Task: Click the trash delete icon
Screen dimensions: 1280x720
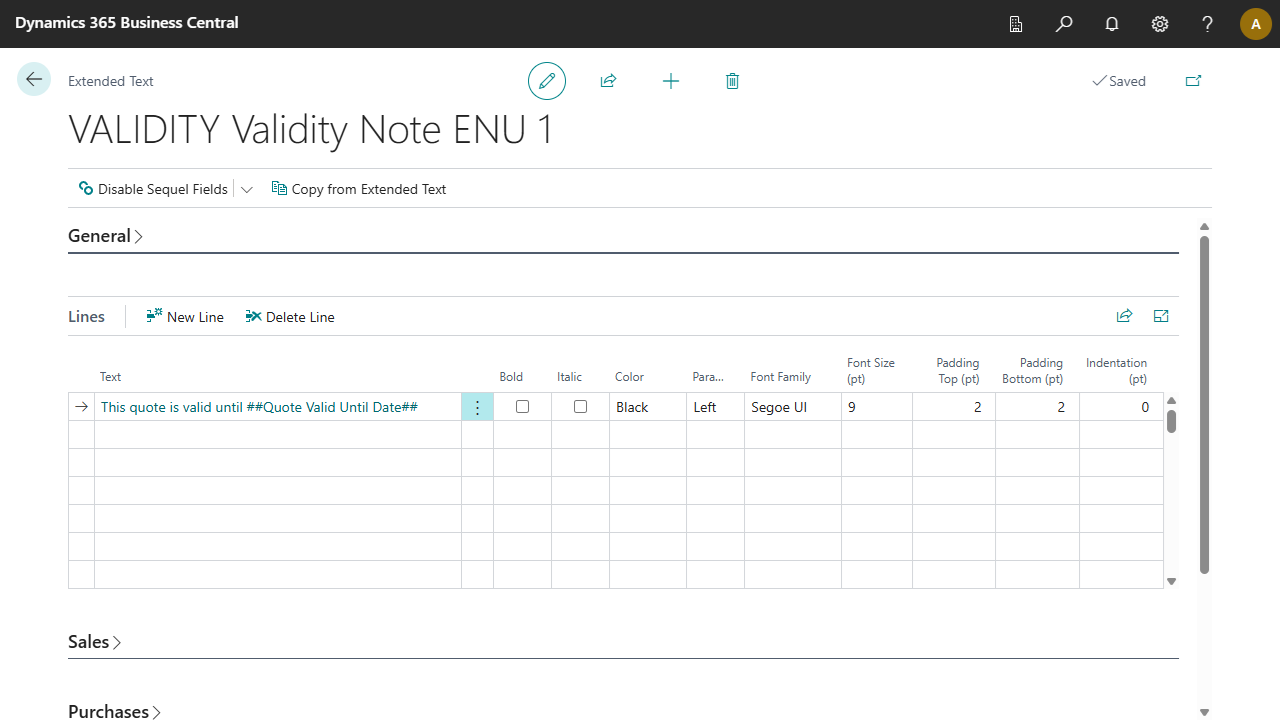Action: tap(732, 81)
